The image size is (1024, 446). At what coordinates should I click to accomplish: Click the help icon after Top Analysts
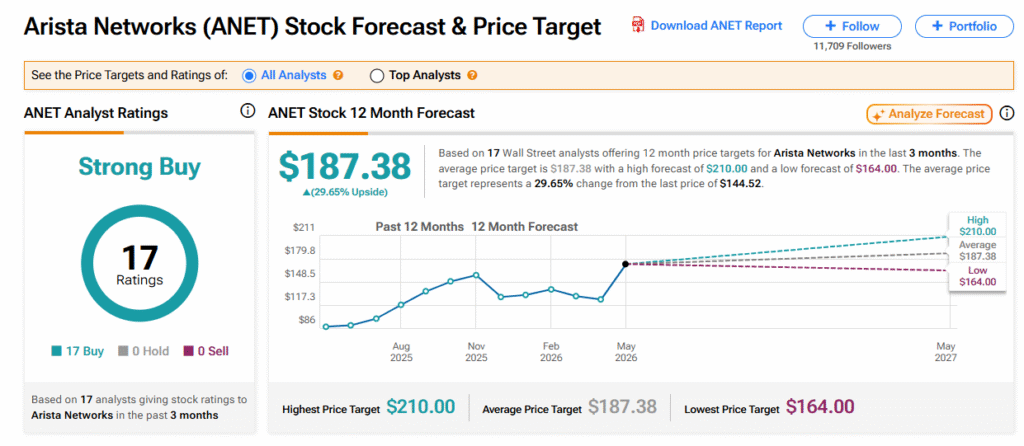pos(472,76)
